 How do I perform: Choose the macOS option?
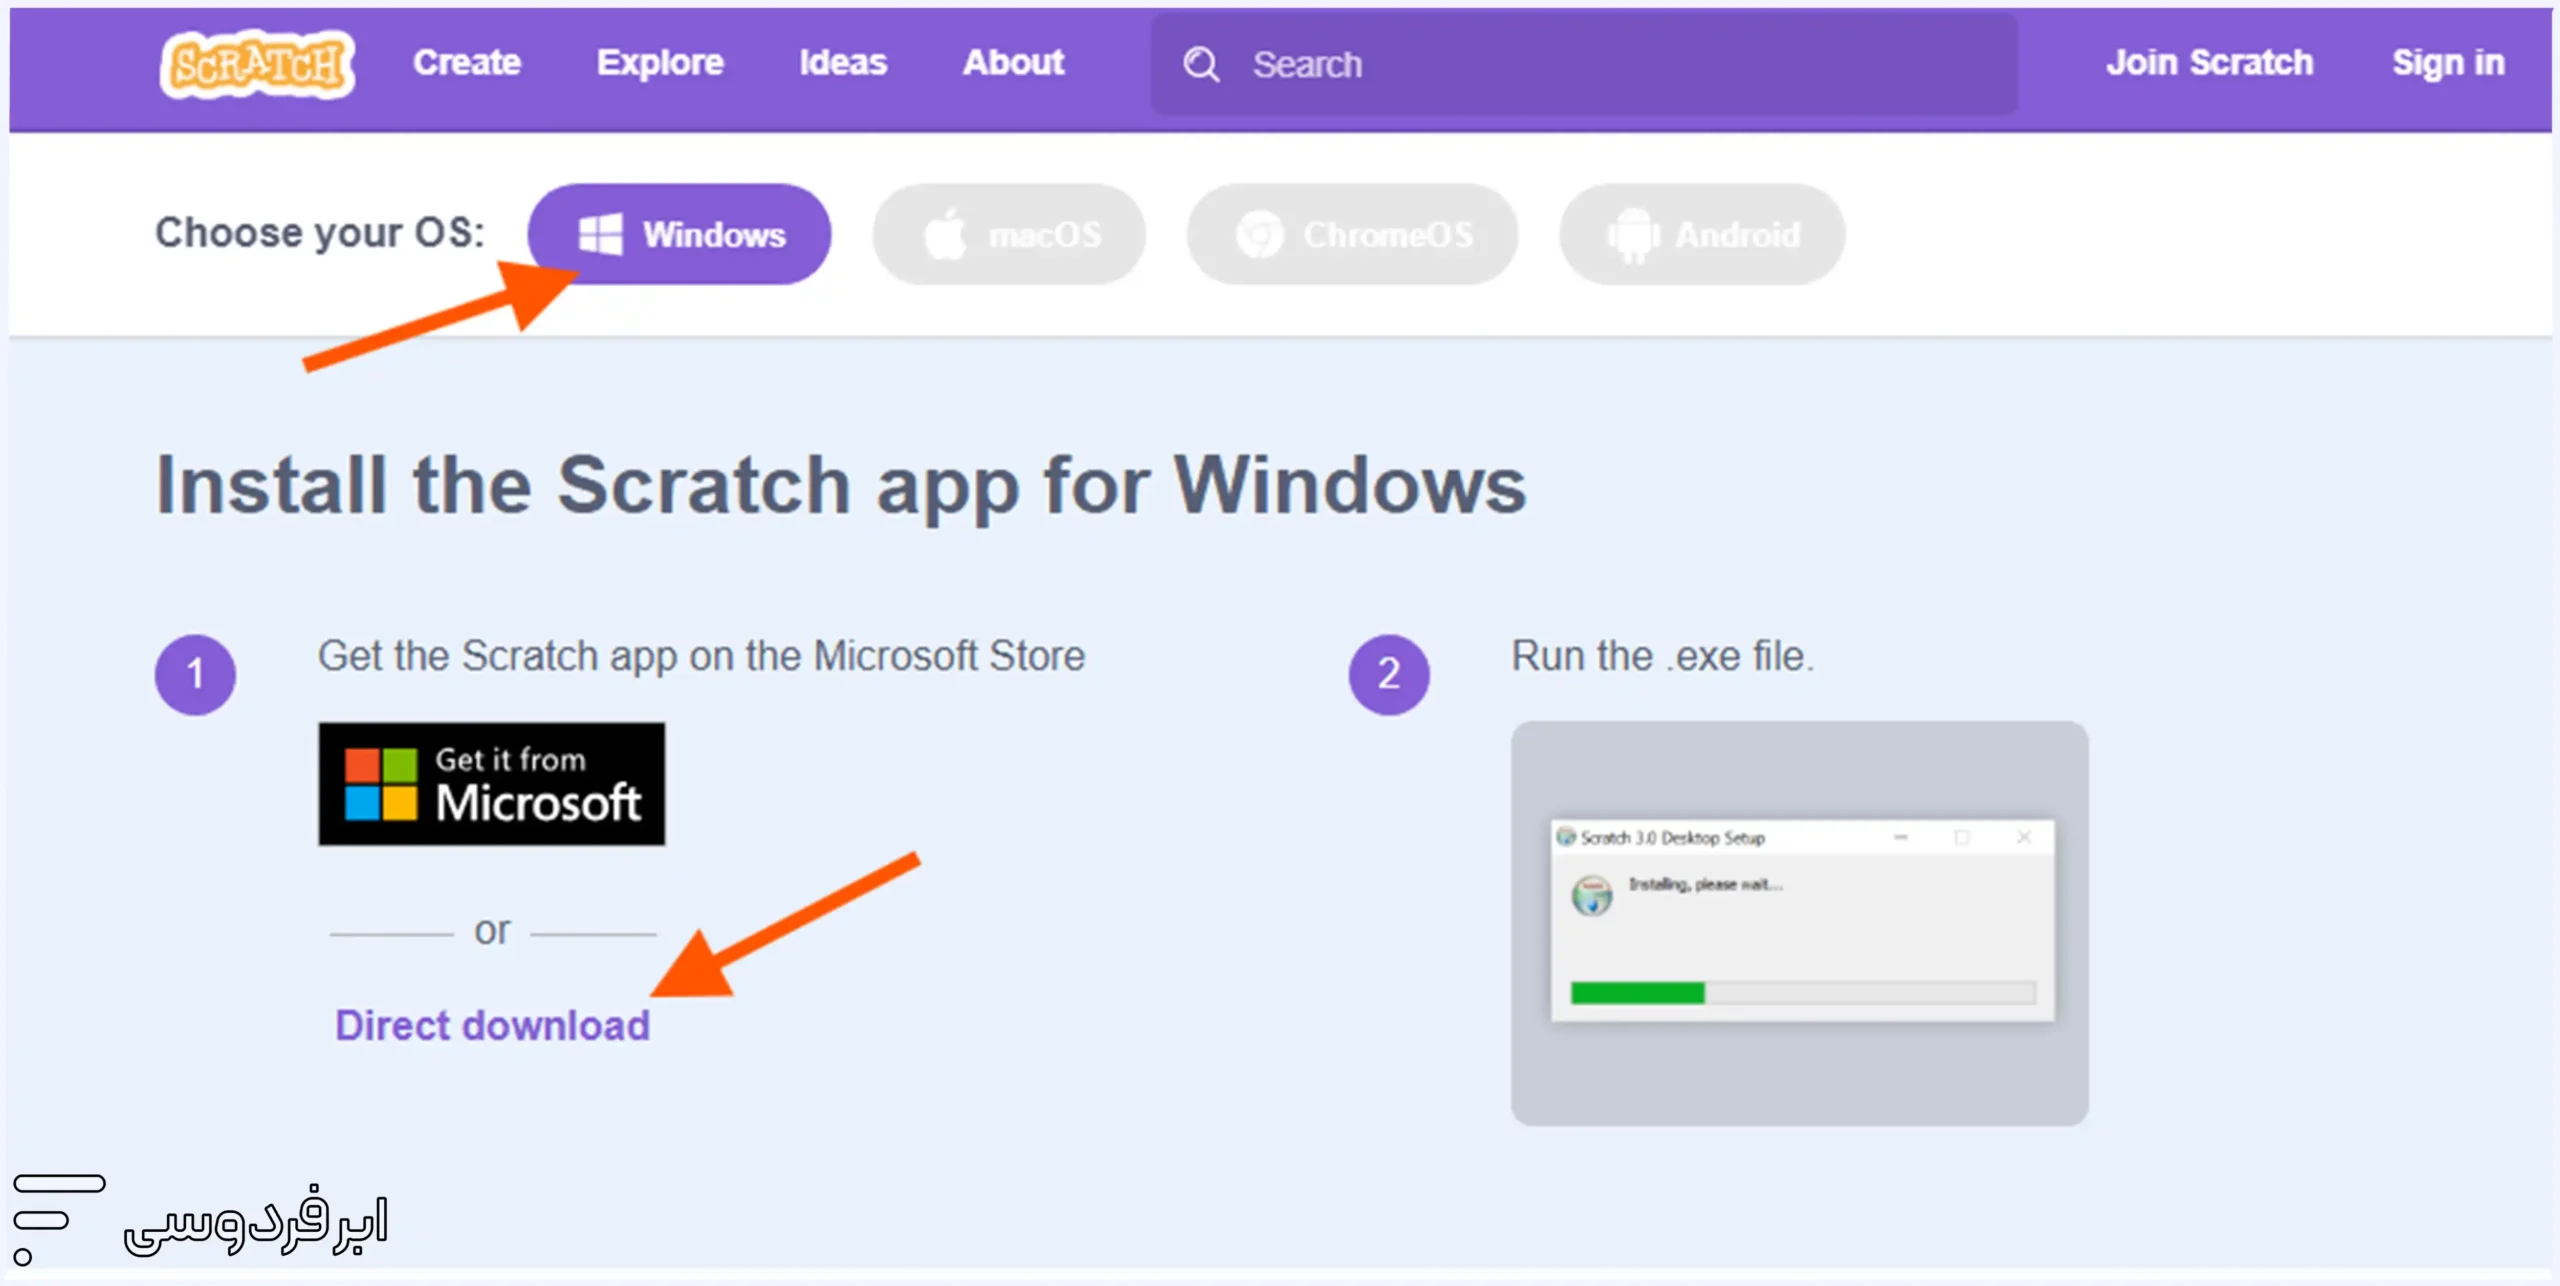point(1009,234)
